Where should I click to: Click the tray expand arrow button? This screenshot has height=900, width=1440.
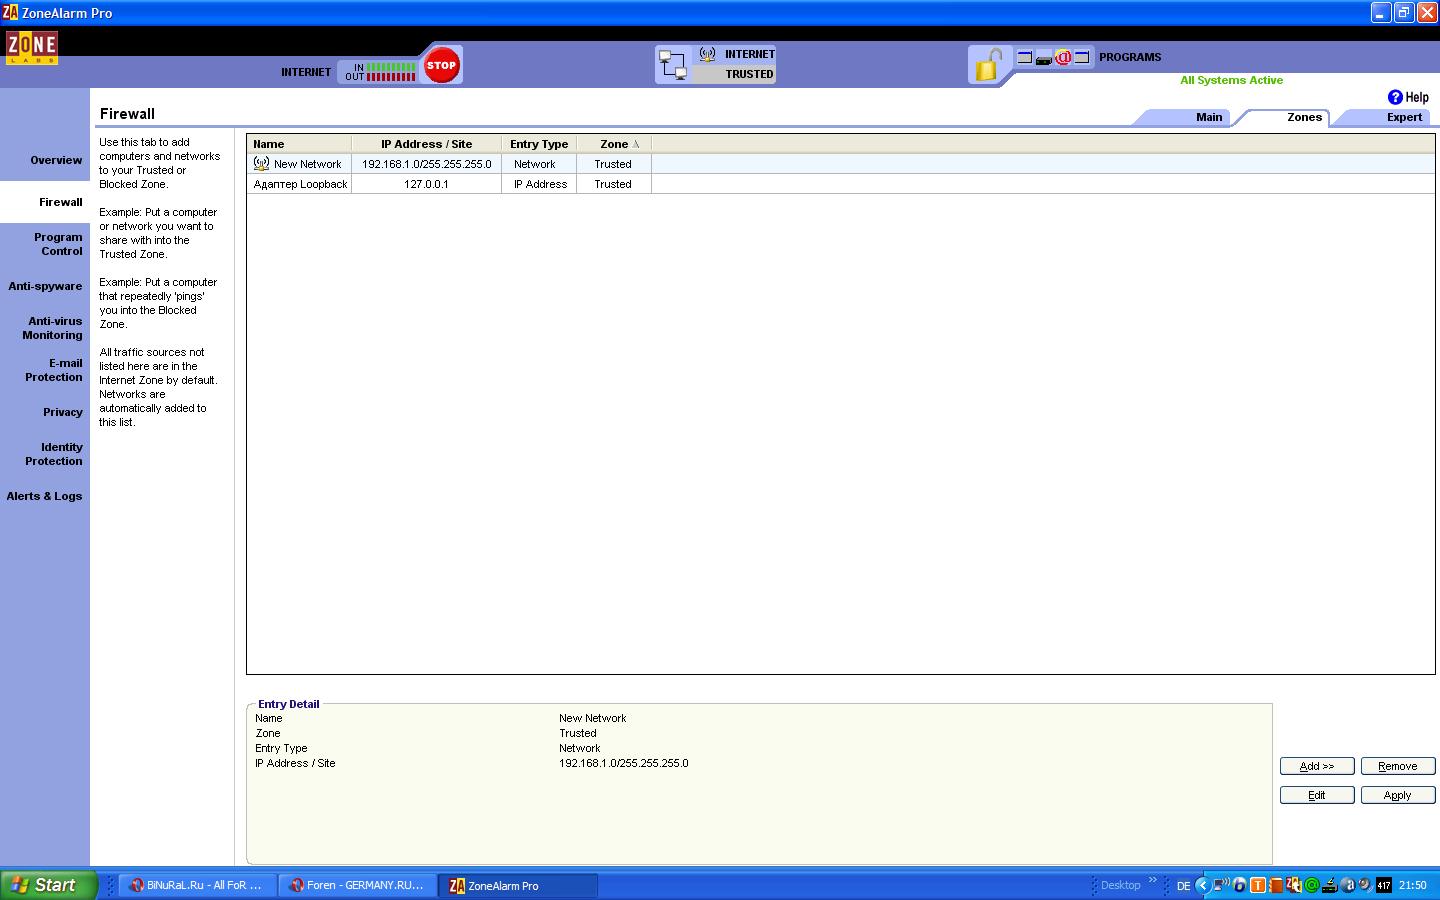[x=1203, y=885]
